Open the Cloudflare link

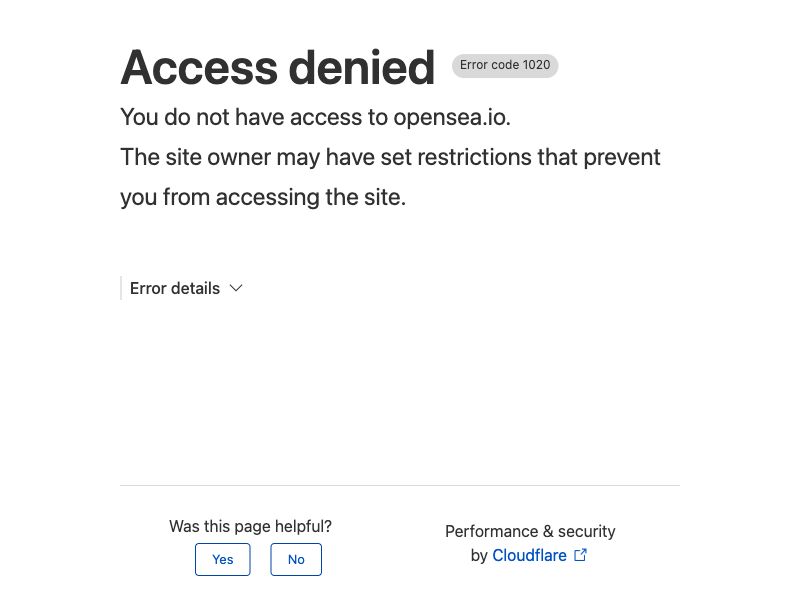click(x=529, y=555)
